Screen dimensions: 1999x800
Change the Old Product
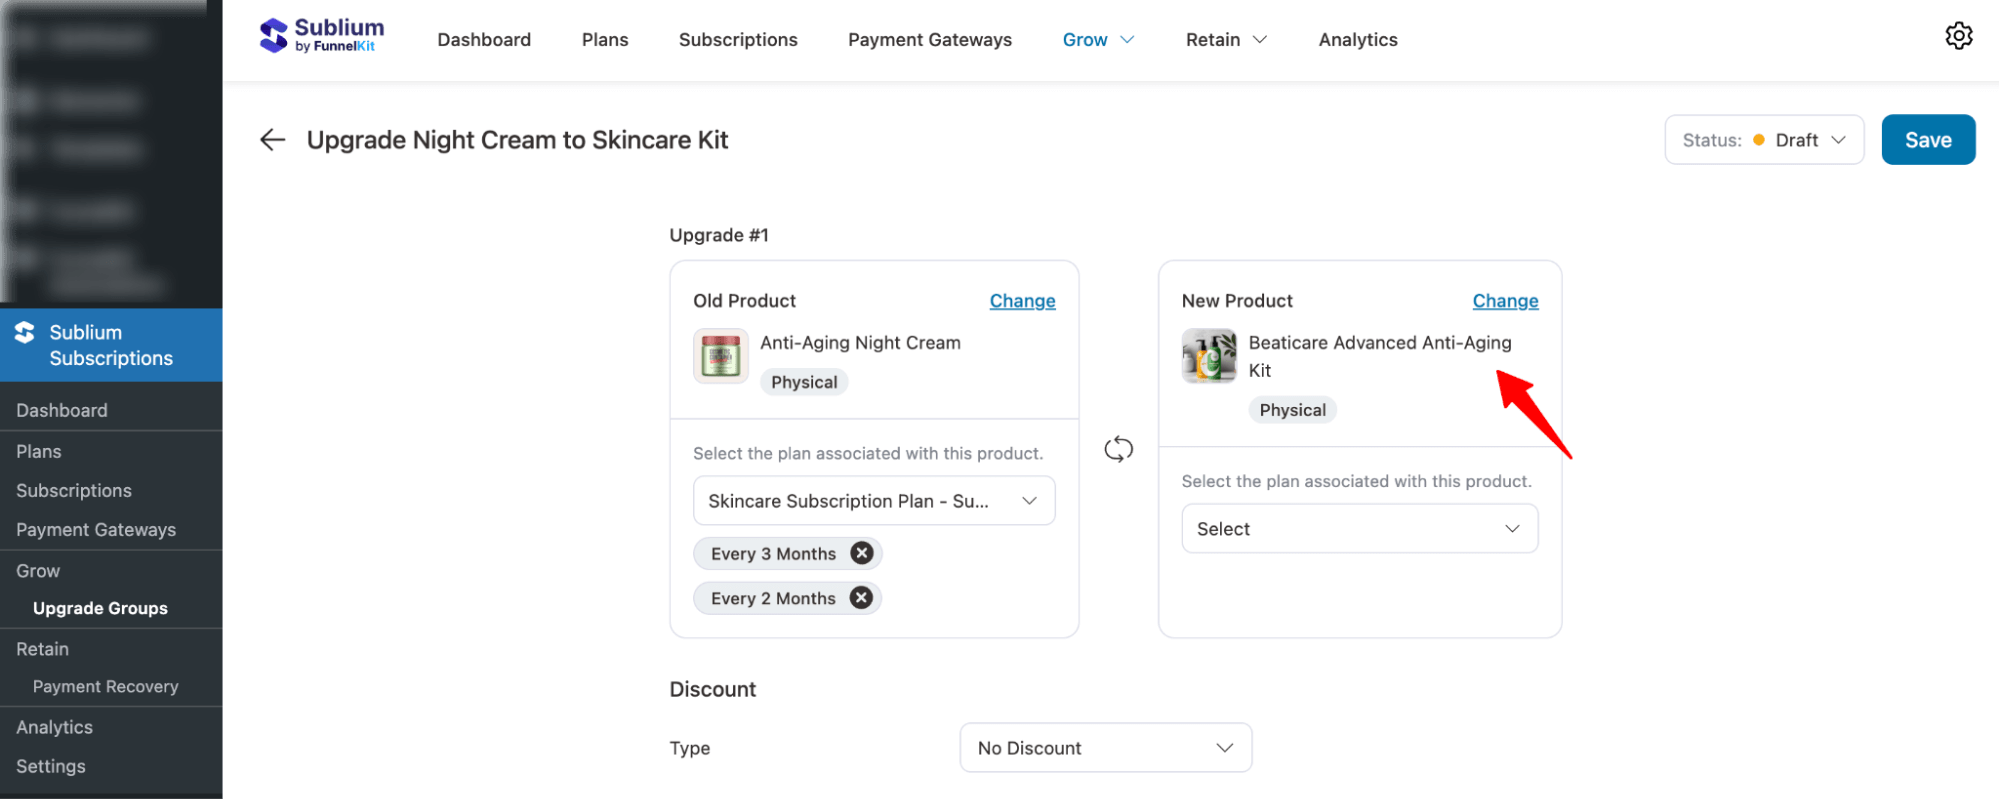coord(1022,301)
